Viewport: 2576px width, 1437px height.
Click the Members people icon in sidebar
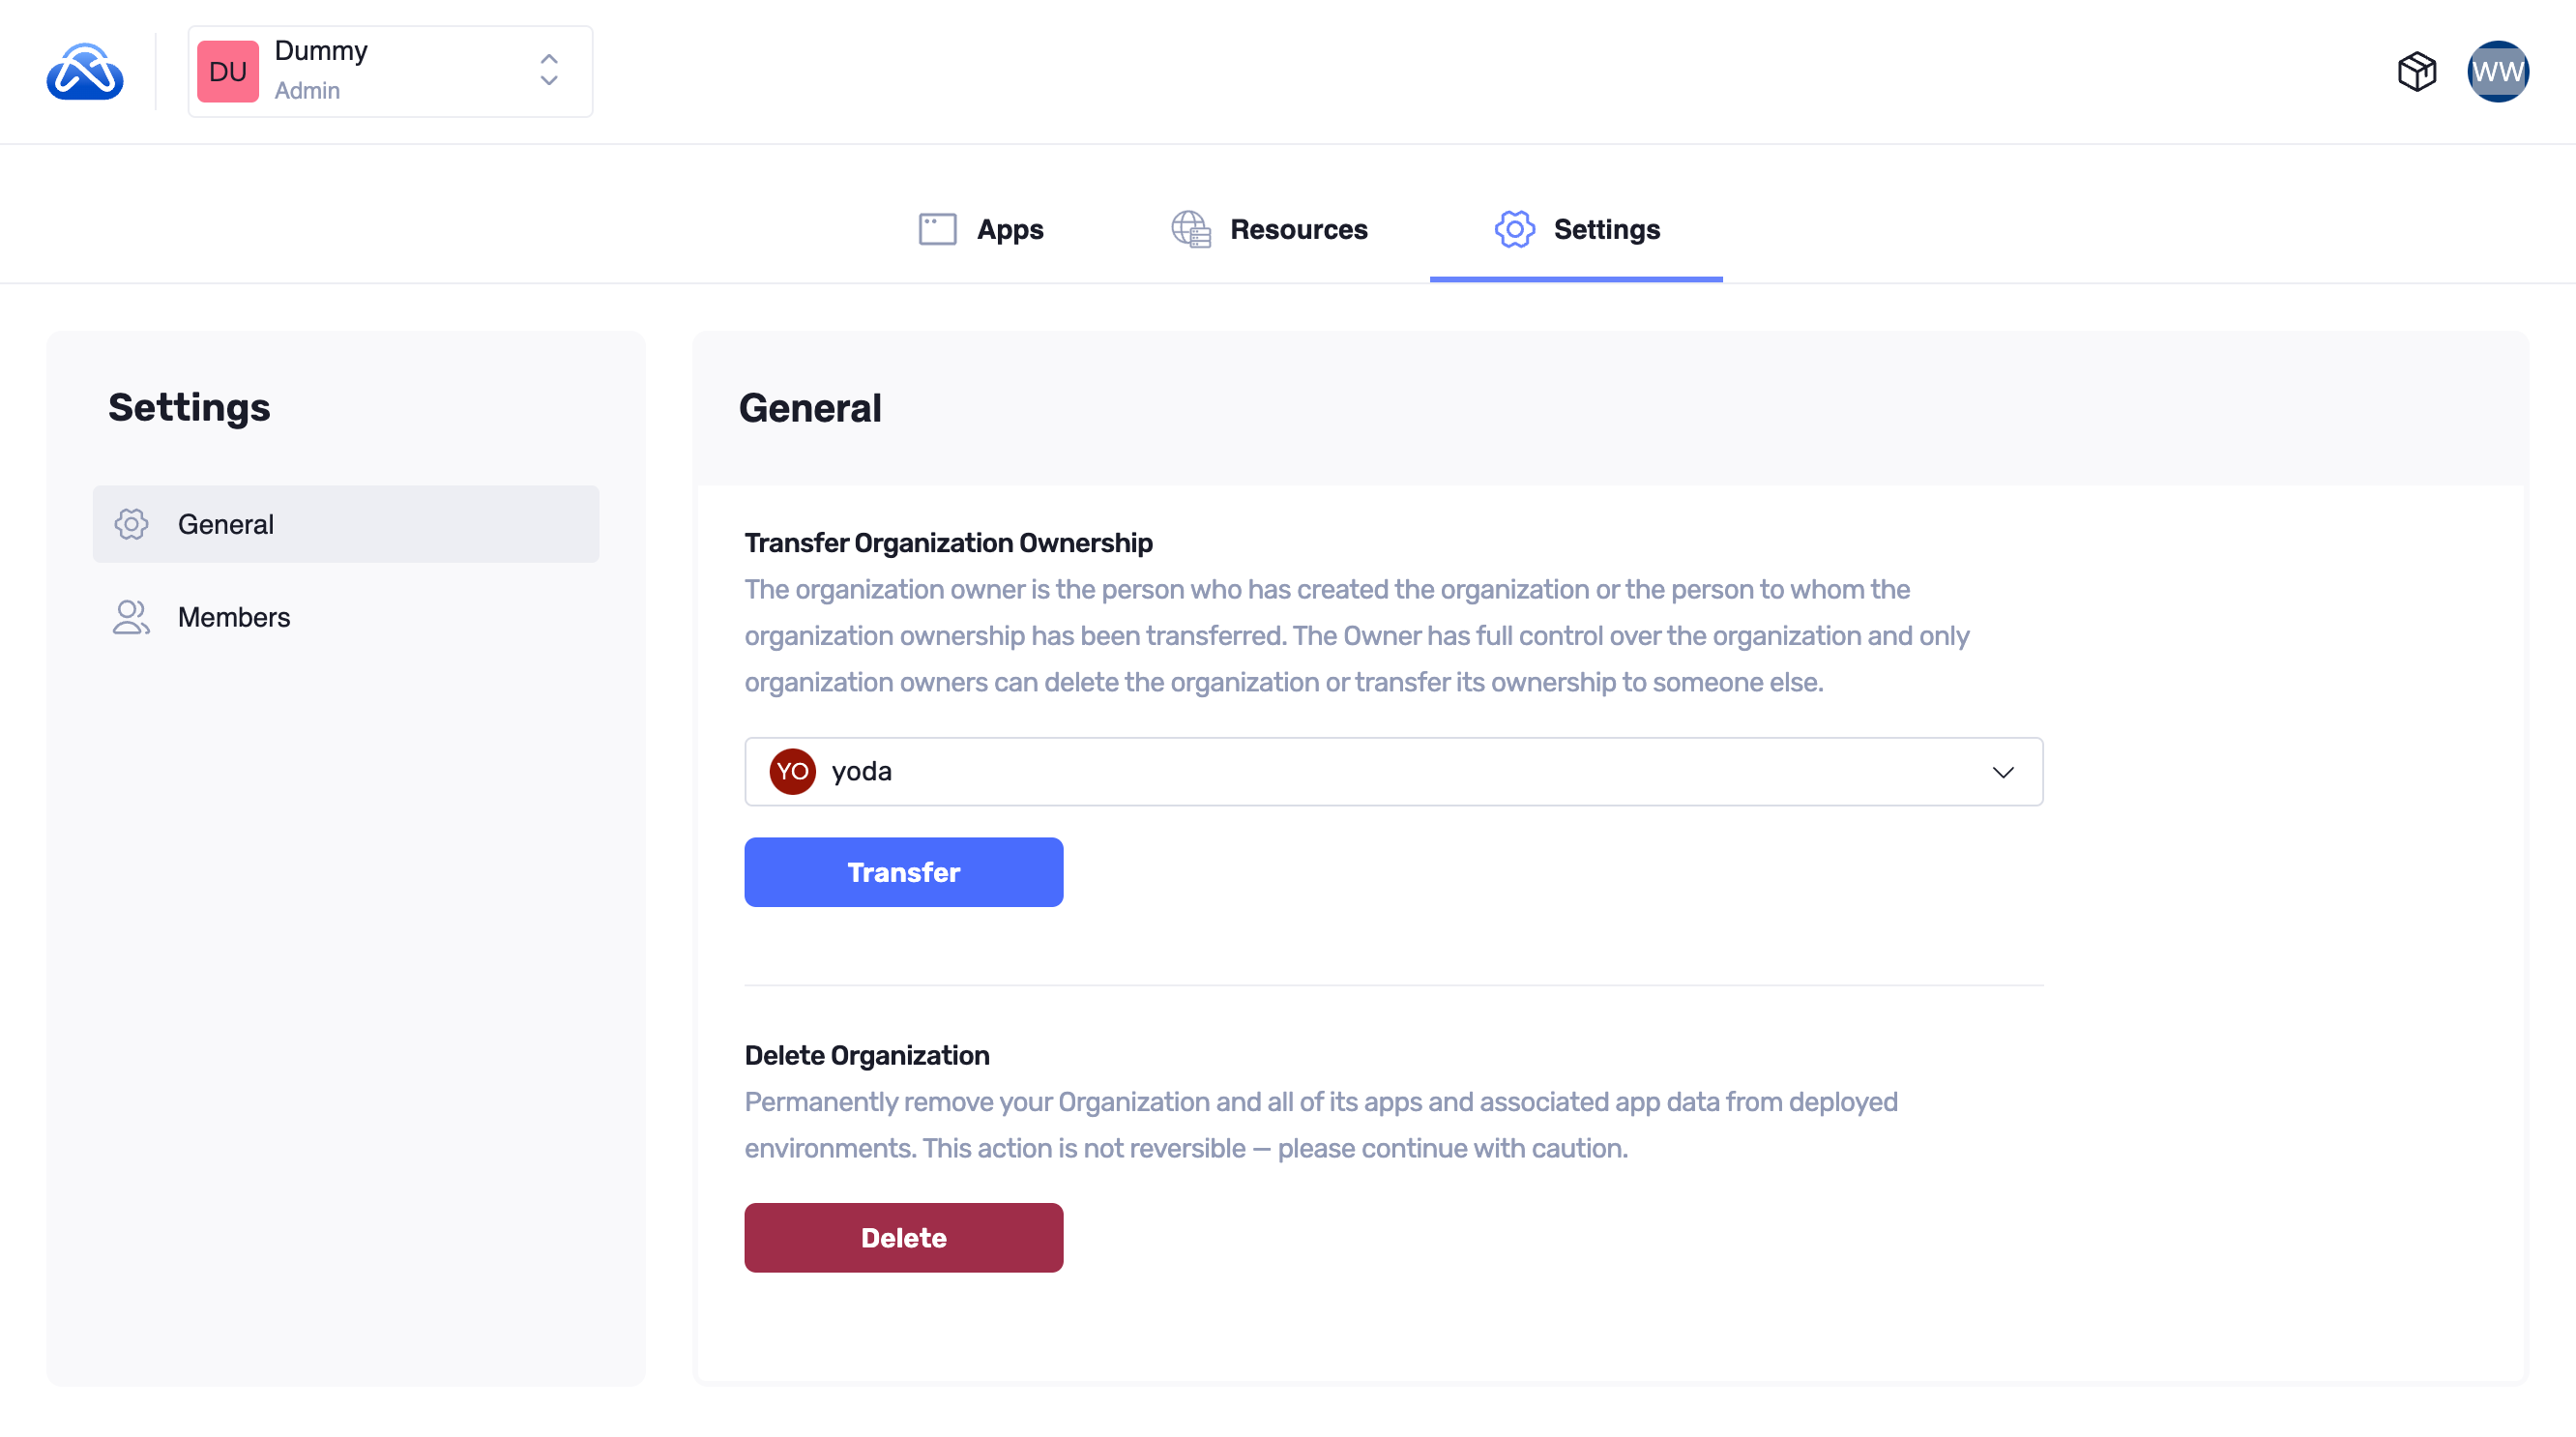tap(131, 617)
